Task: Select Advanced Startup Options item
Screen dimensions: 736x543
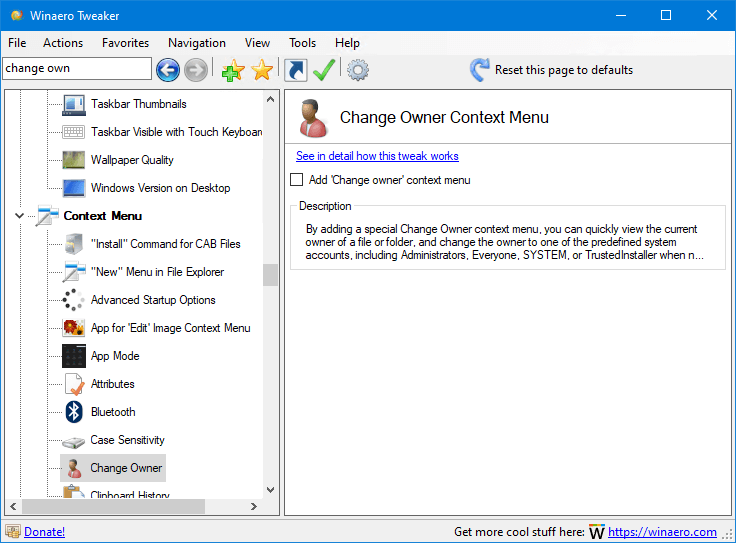Action: 153,300
